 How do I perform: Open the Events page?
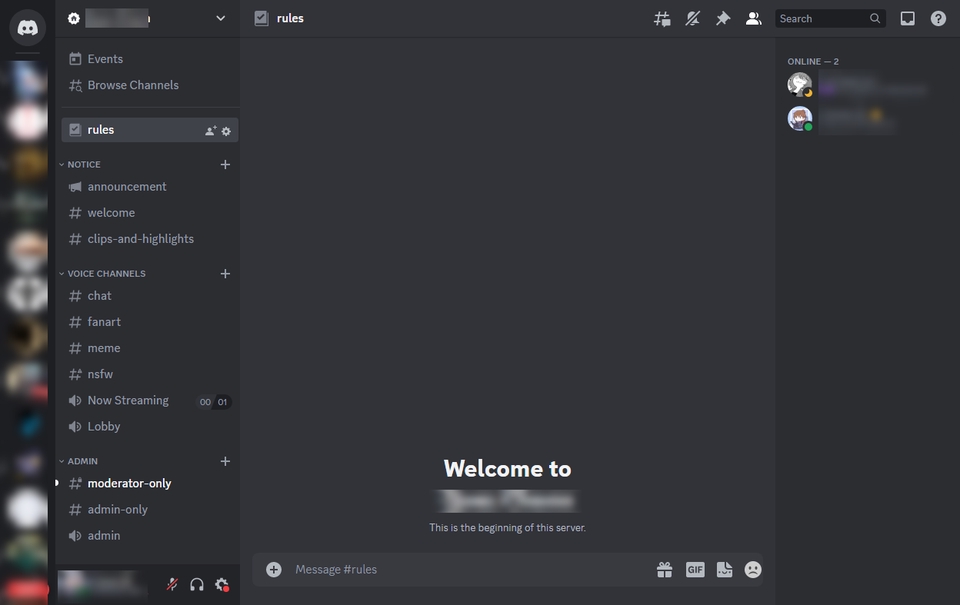[104, 58]
